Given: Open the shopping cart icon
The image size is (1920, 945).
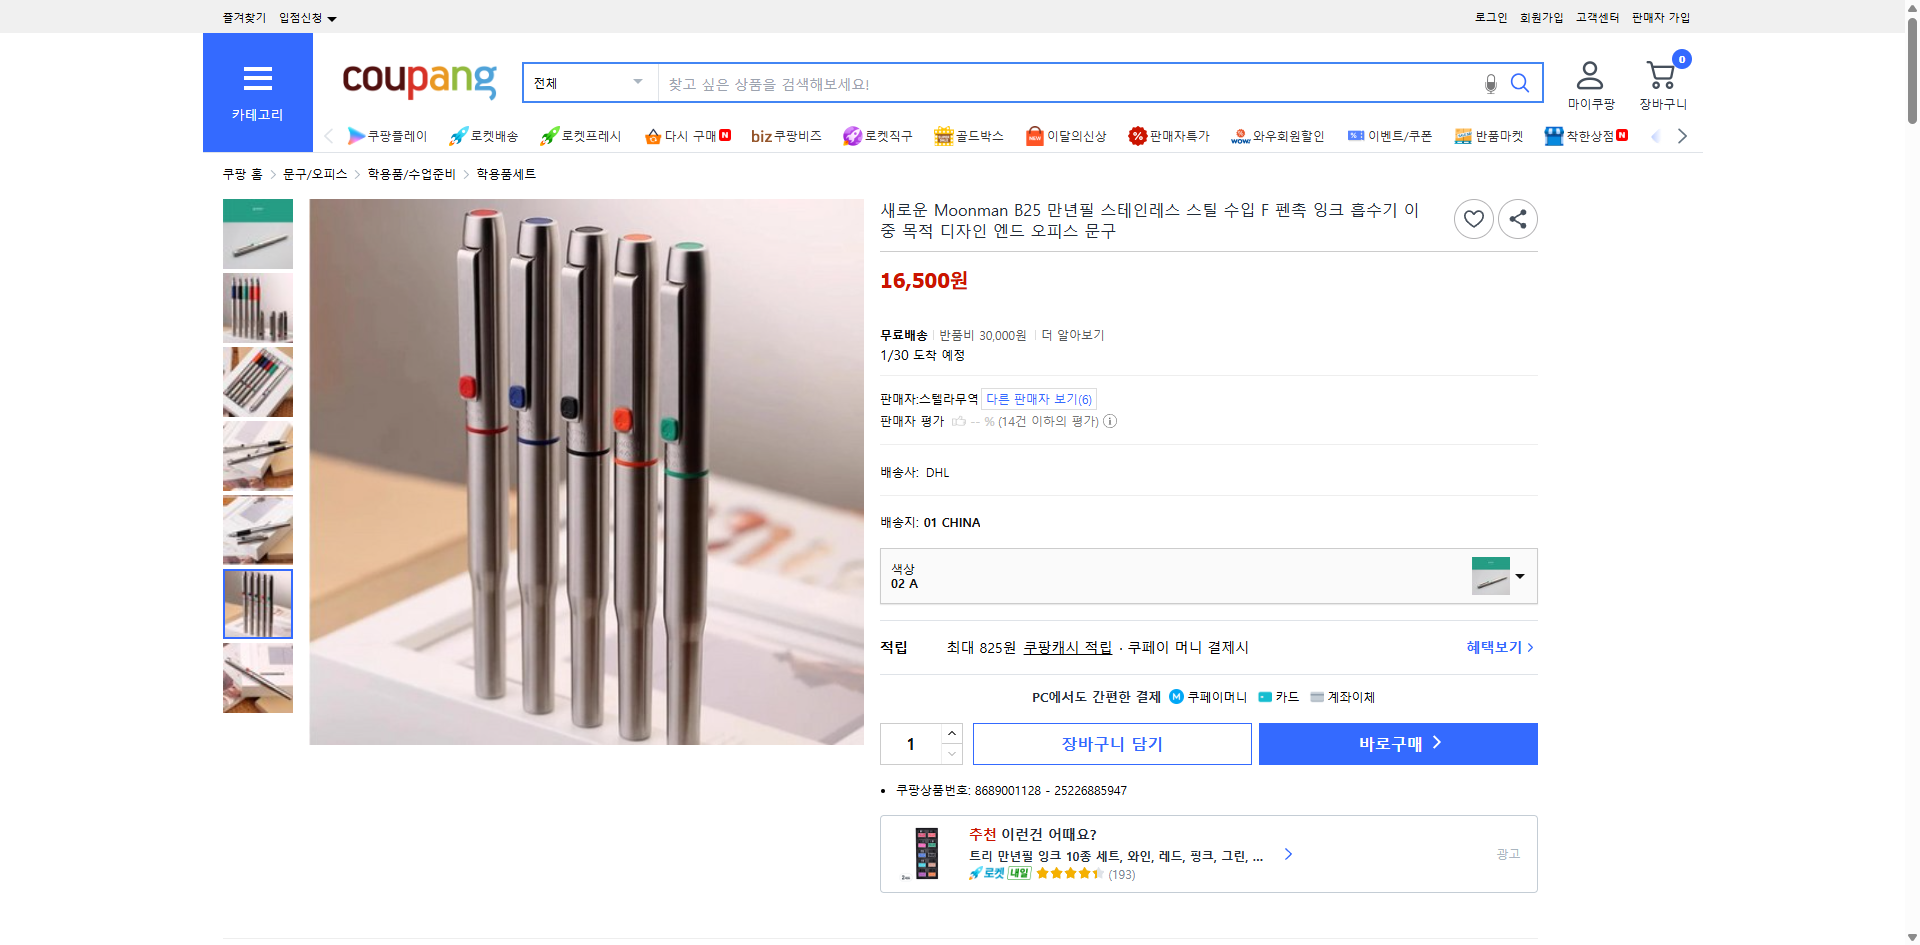Looking at the screenshot, I should [x=1661, y=75].
